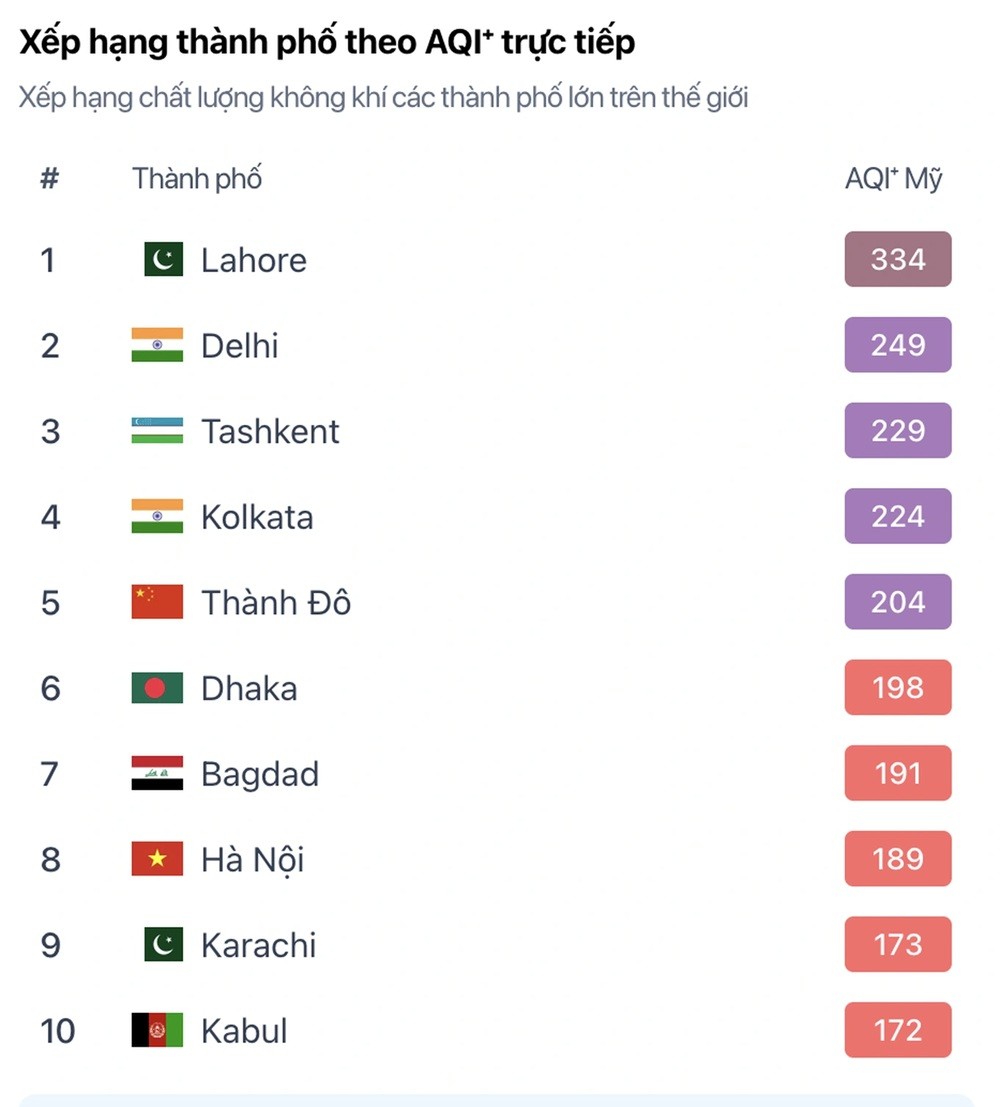The image size is (1000, 1107).
Task: Click the Pakistan flag beside Karachi
Action: pyautogui.click(x=163, y=945)
